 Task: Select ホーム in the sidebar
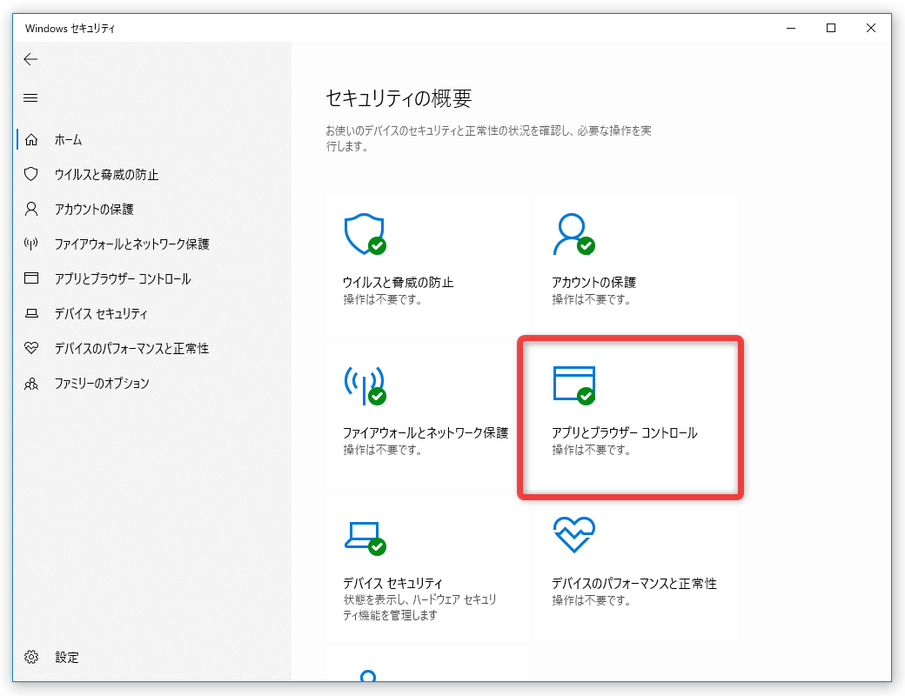pos(68,140)
